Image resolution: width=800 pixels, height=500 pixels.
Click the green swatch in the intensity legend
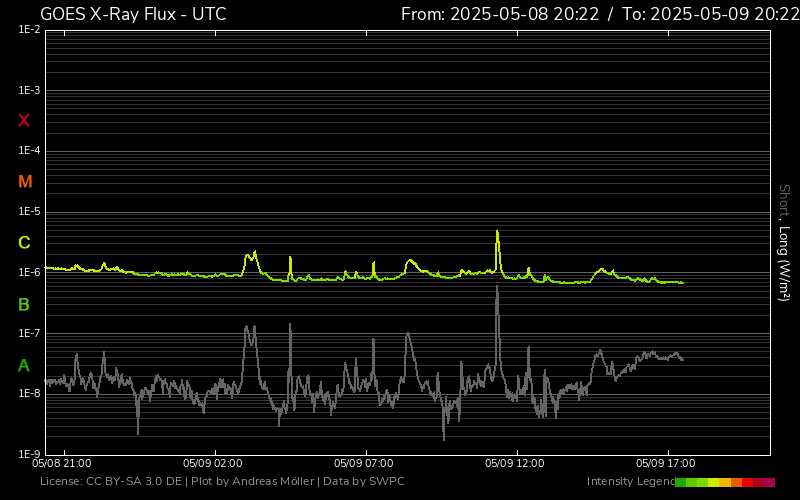[x=685, y=482]
